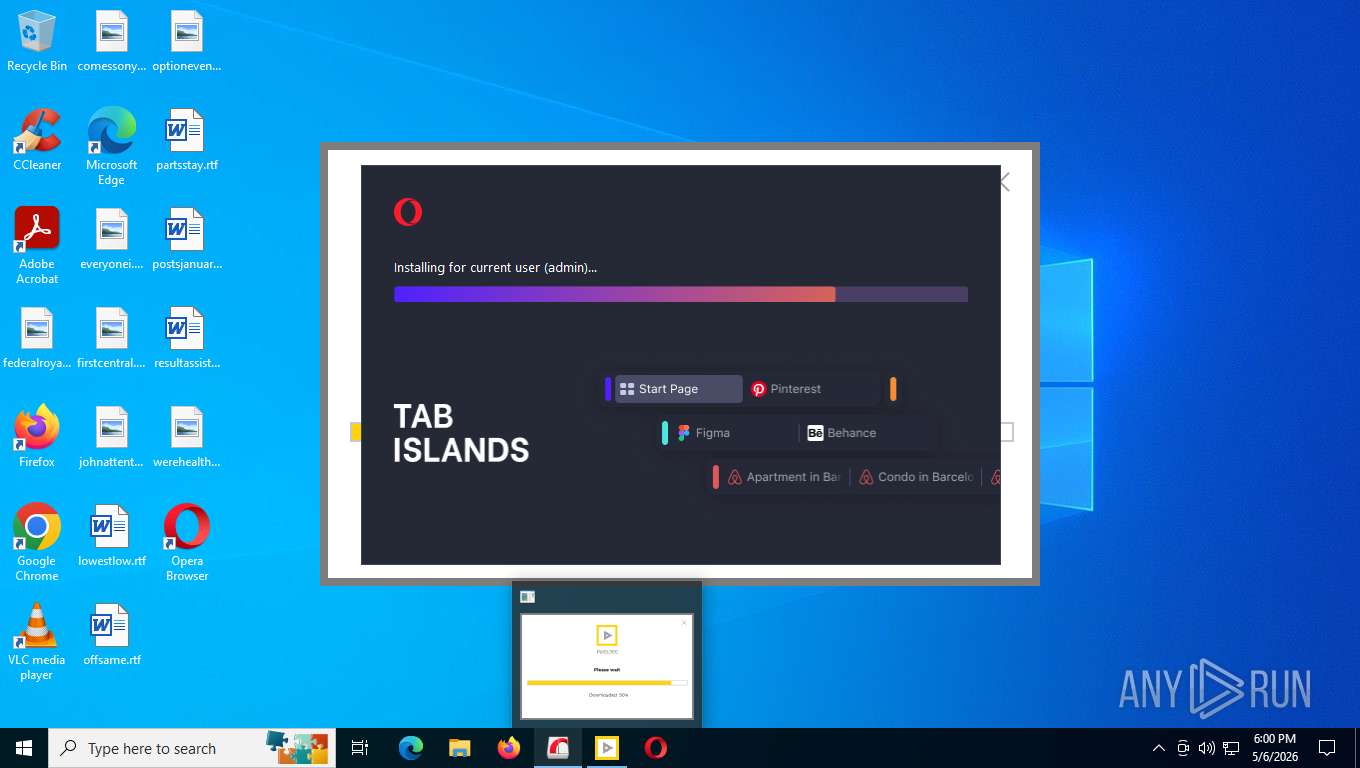The image size is (1360, 768).
Task: Switch to the red setup app on taskbar
Action: tap(558, 748)
